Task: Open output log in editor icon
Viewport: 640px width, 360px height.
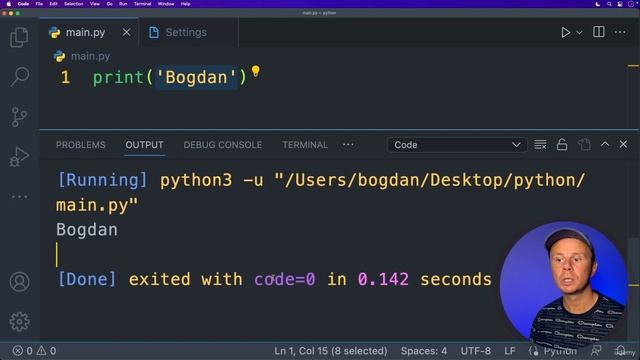Action: click(584, 144)
